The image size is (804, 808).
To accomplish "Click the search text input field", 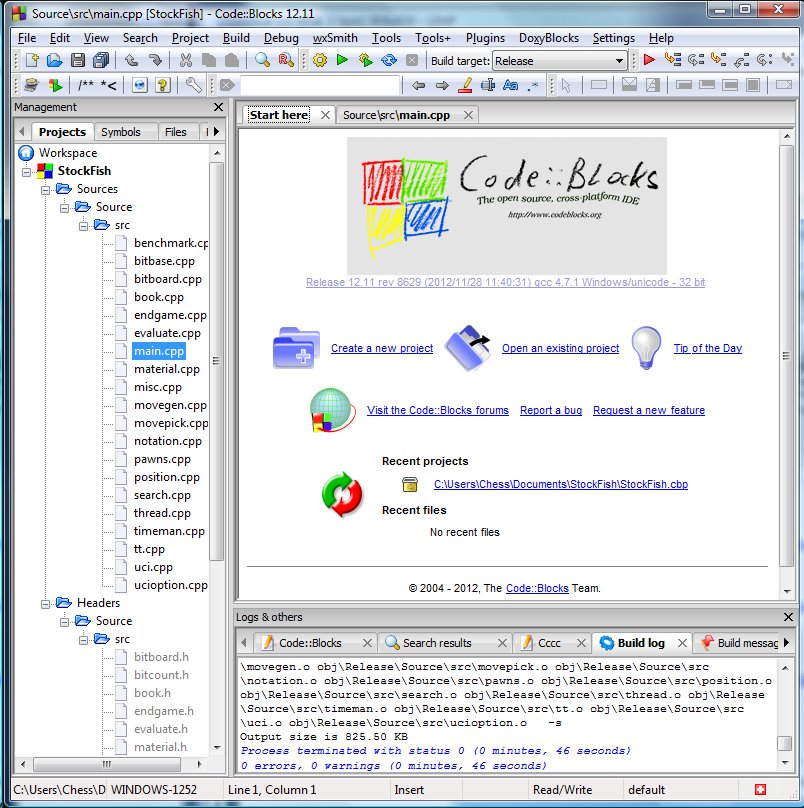I will click(320, 85).
